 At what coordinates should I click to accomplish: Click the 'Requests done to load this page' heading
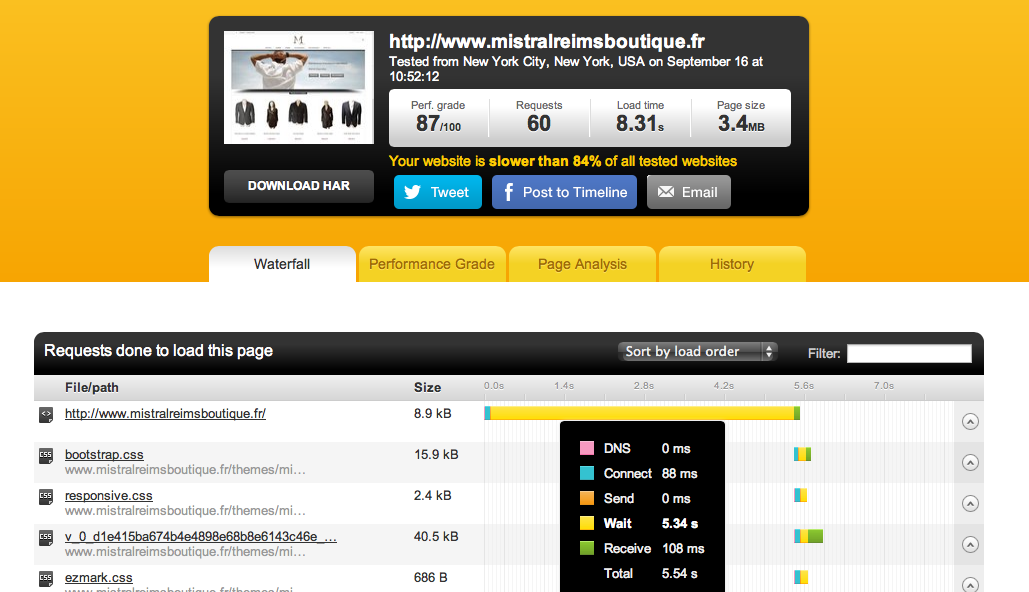pyautogui.click(x=158, y=350)
